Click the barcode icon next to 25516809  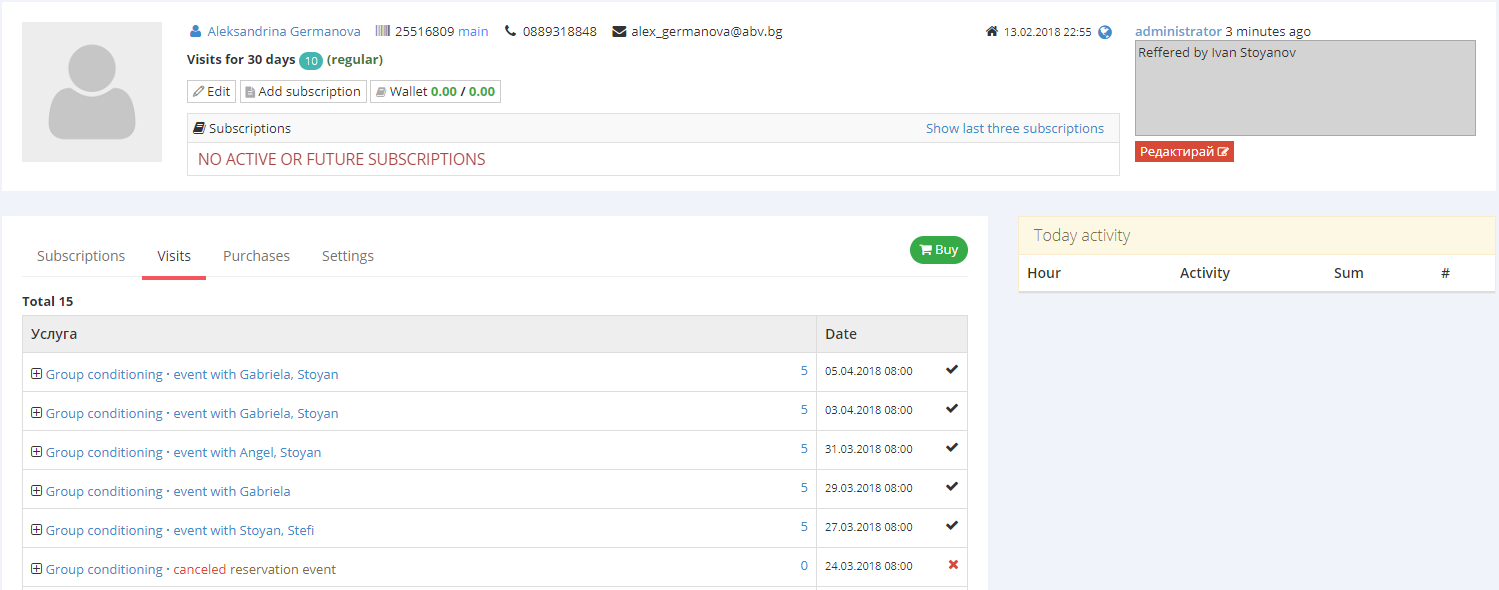click(x=383, y=31)
